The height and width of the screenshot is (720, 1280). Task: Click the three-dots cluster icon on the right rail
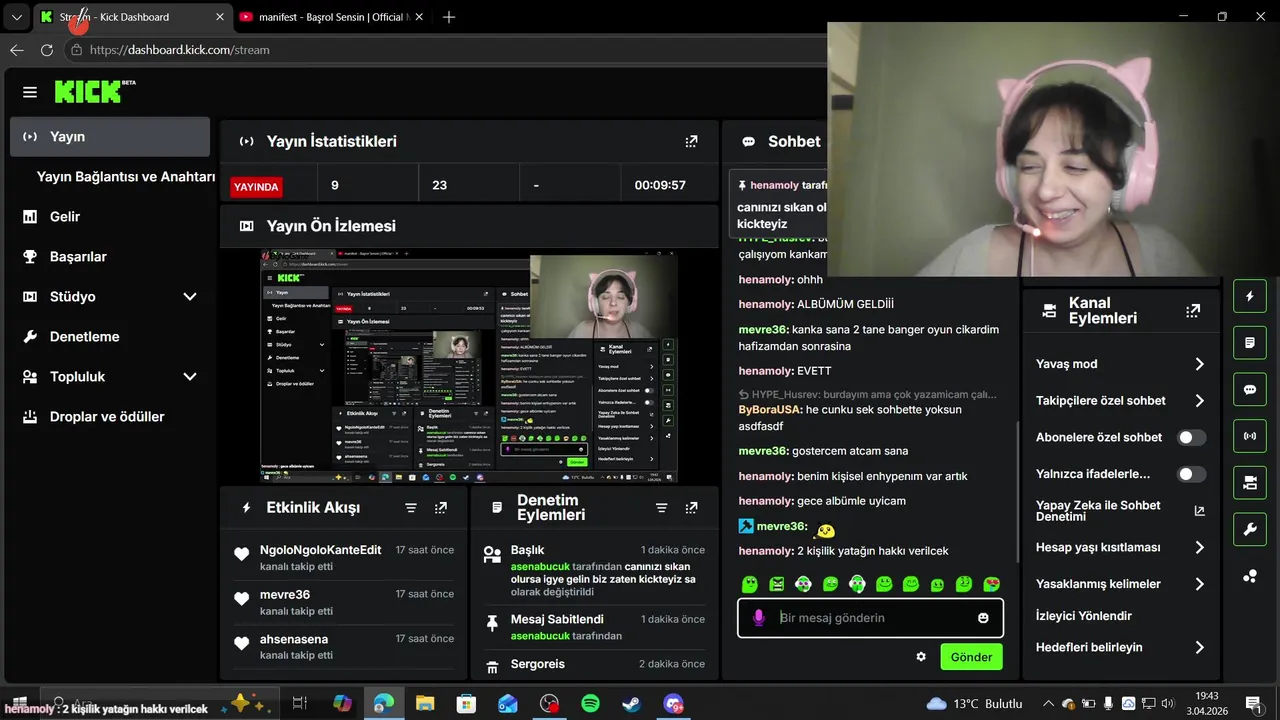(x=1250, y=576)
